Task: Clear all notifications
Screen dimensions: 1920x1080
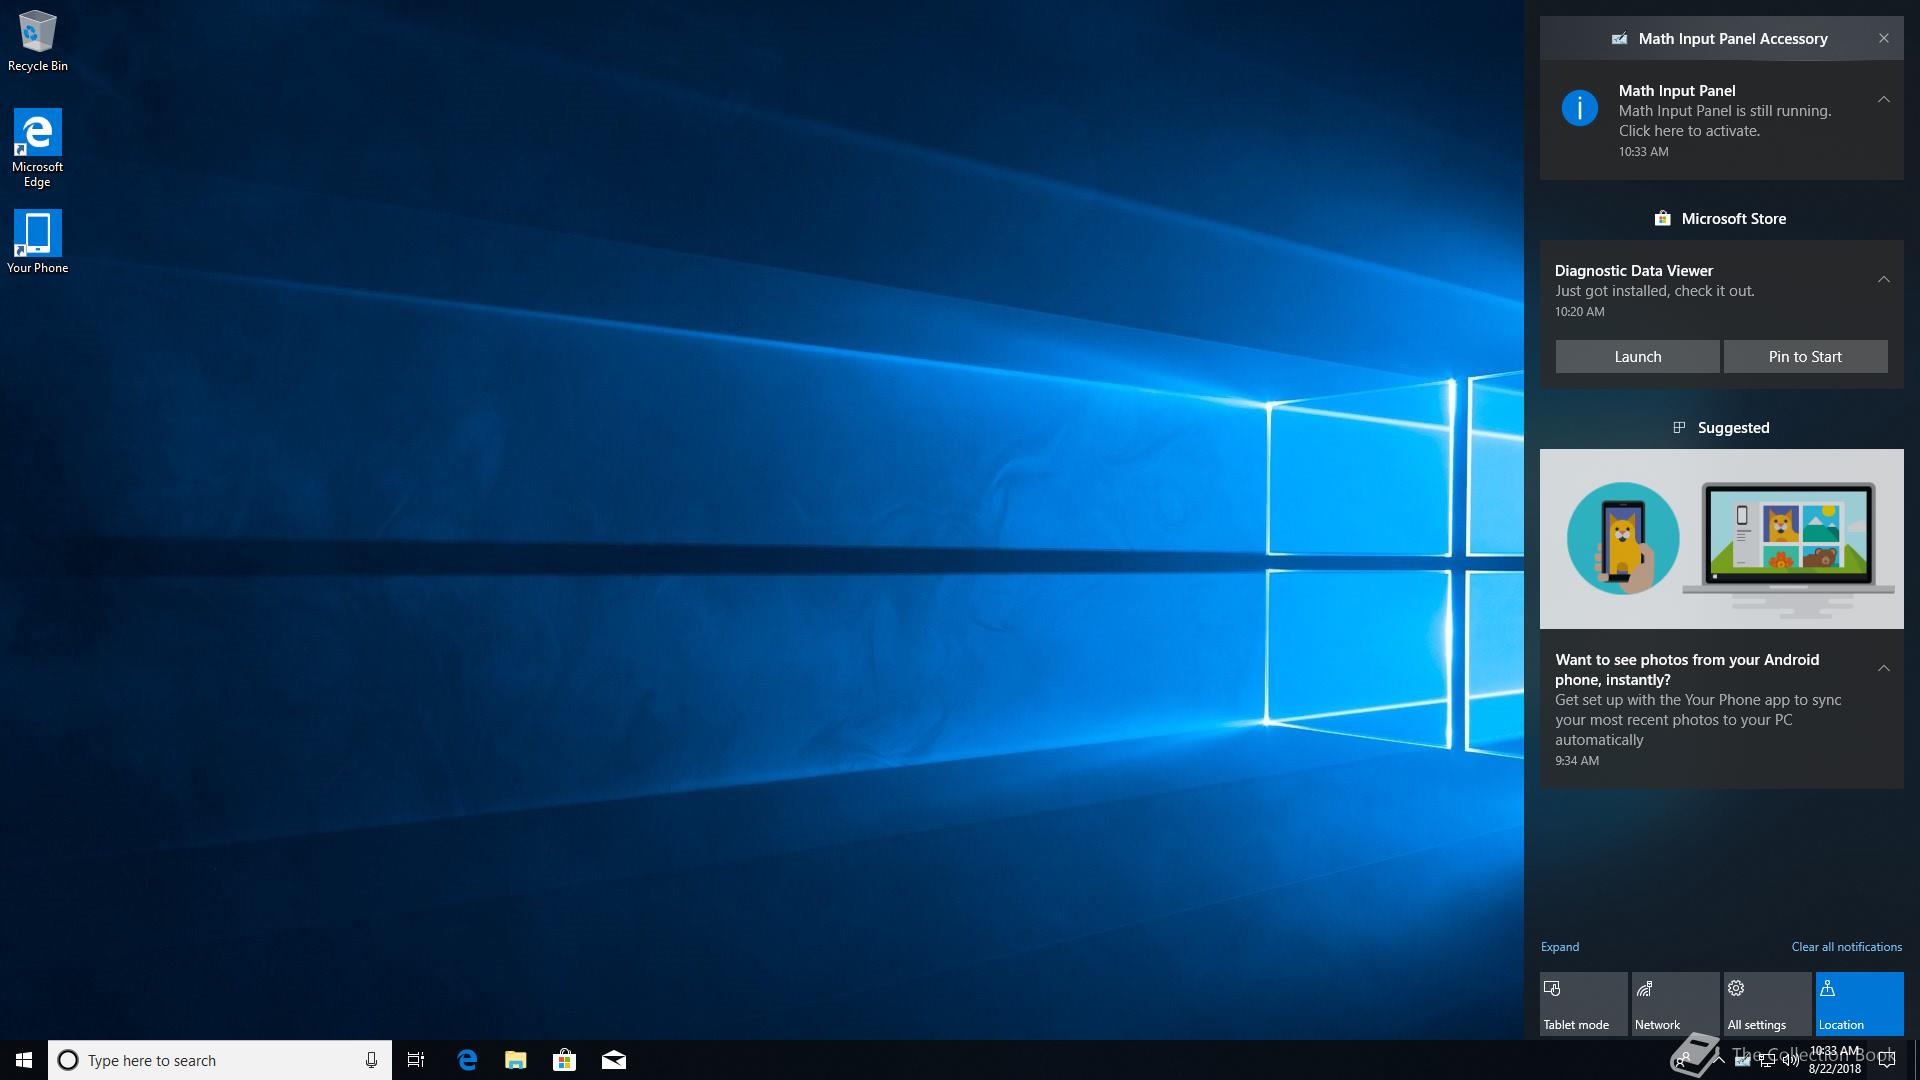Action: click(x=1847, y=947)
